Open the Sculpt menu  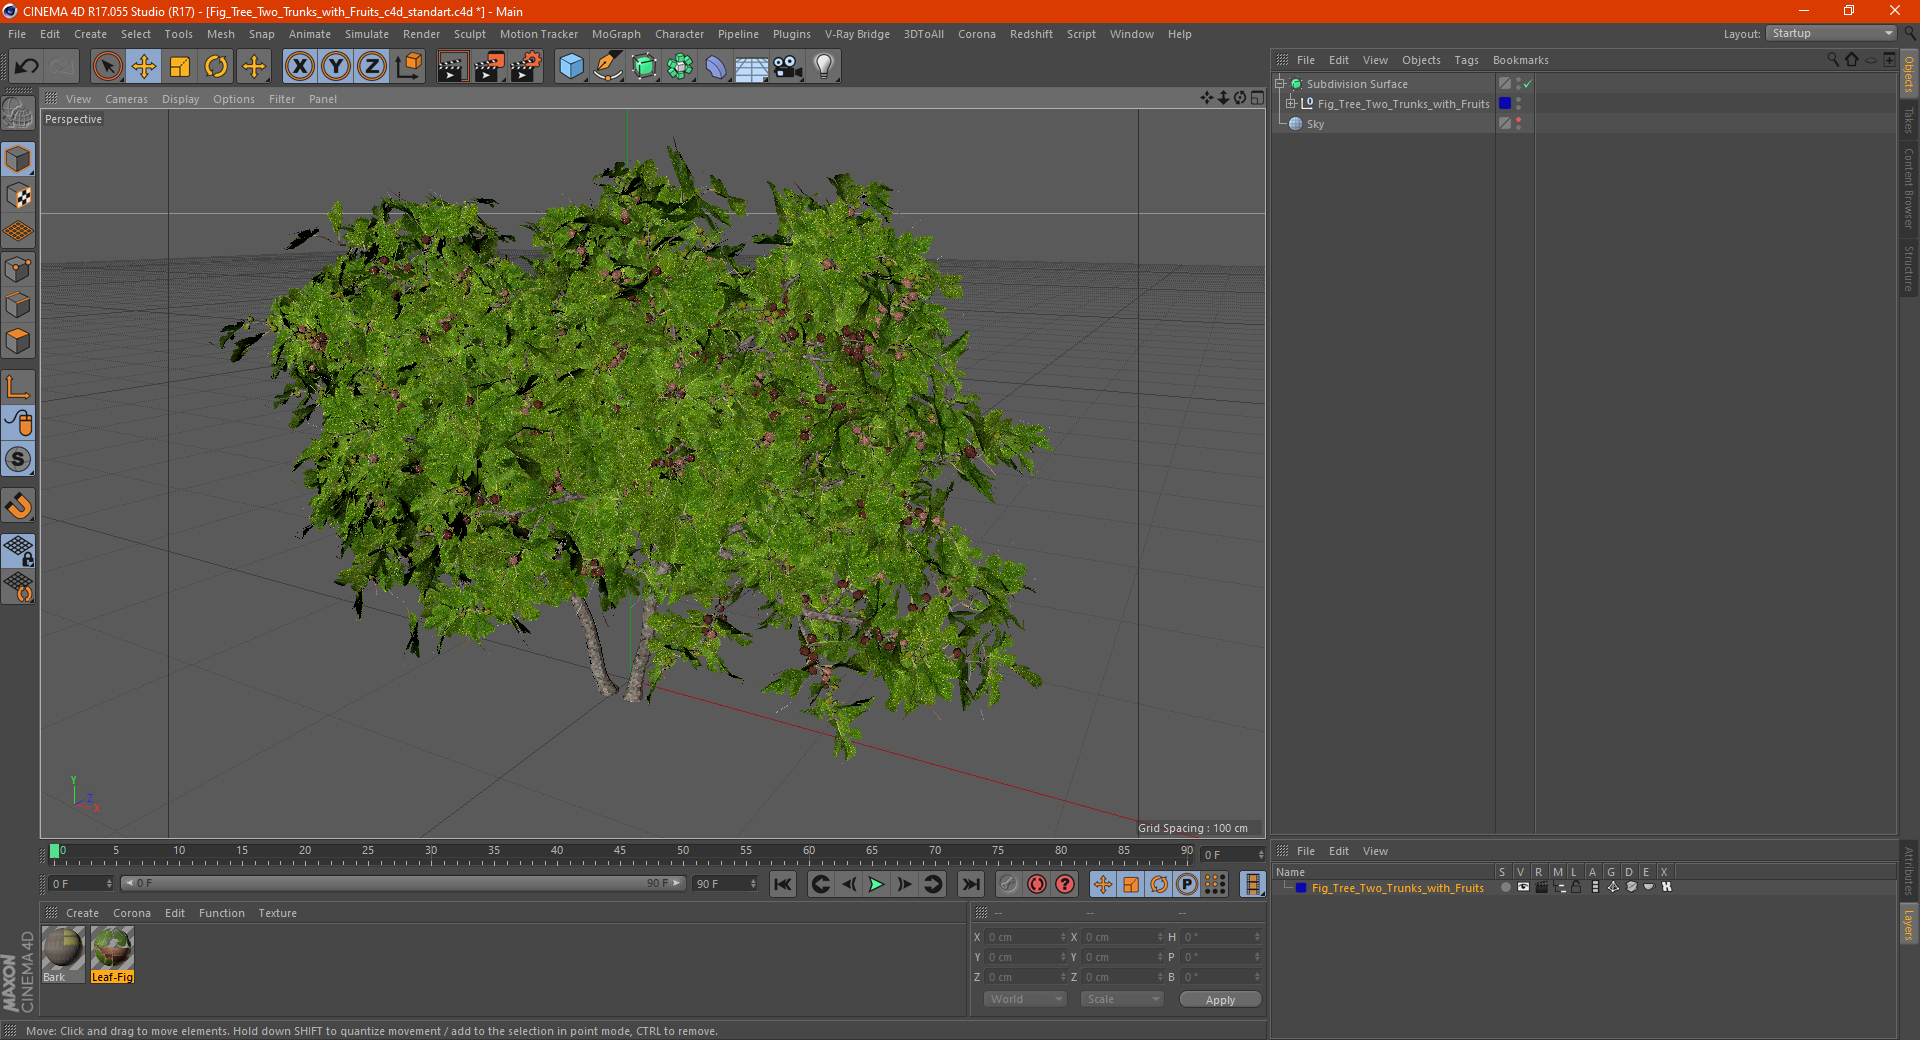(x=470, y=34)
